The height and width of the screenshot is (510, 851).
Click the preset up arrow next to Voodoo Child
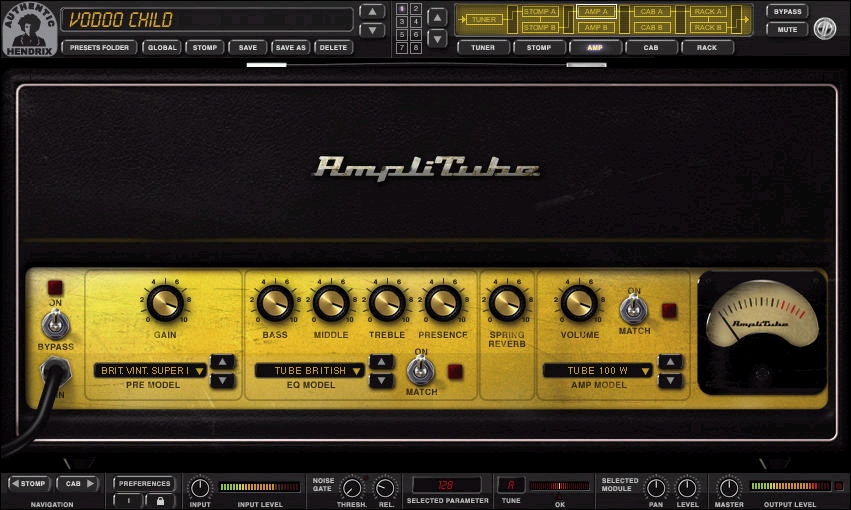372,11
